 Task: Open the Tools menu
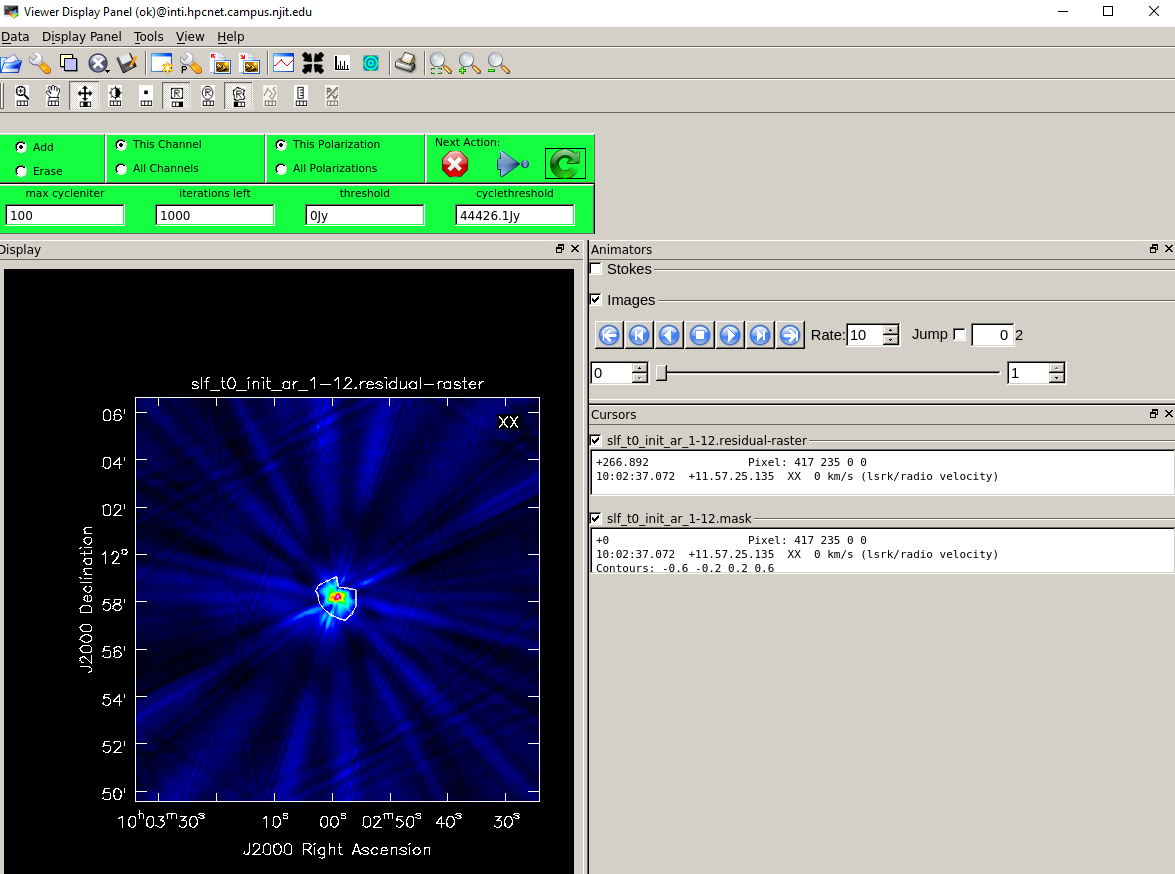coord(148,37)
